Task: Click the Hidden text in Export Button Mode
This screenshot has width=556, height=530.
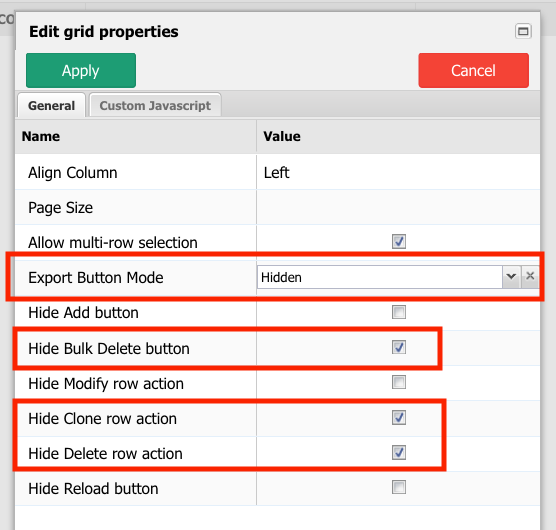Action: point(281,277)
